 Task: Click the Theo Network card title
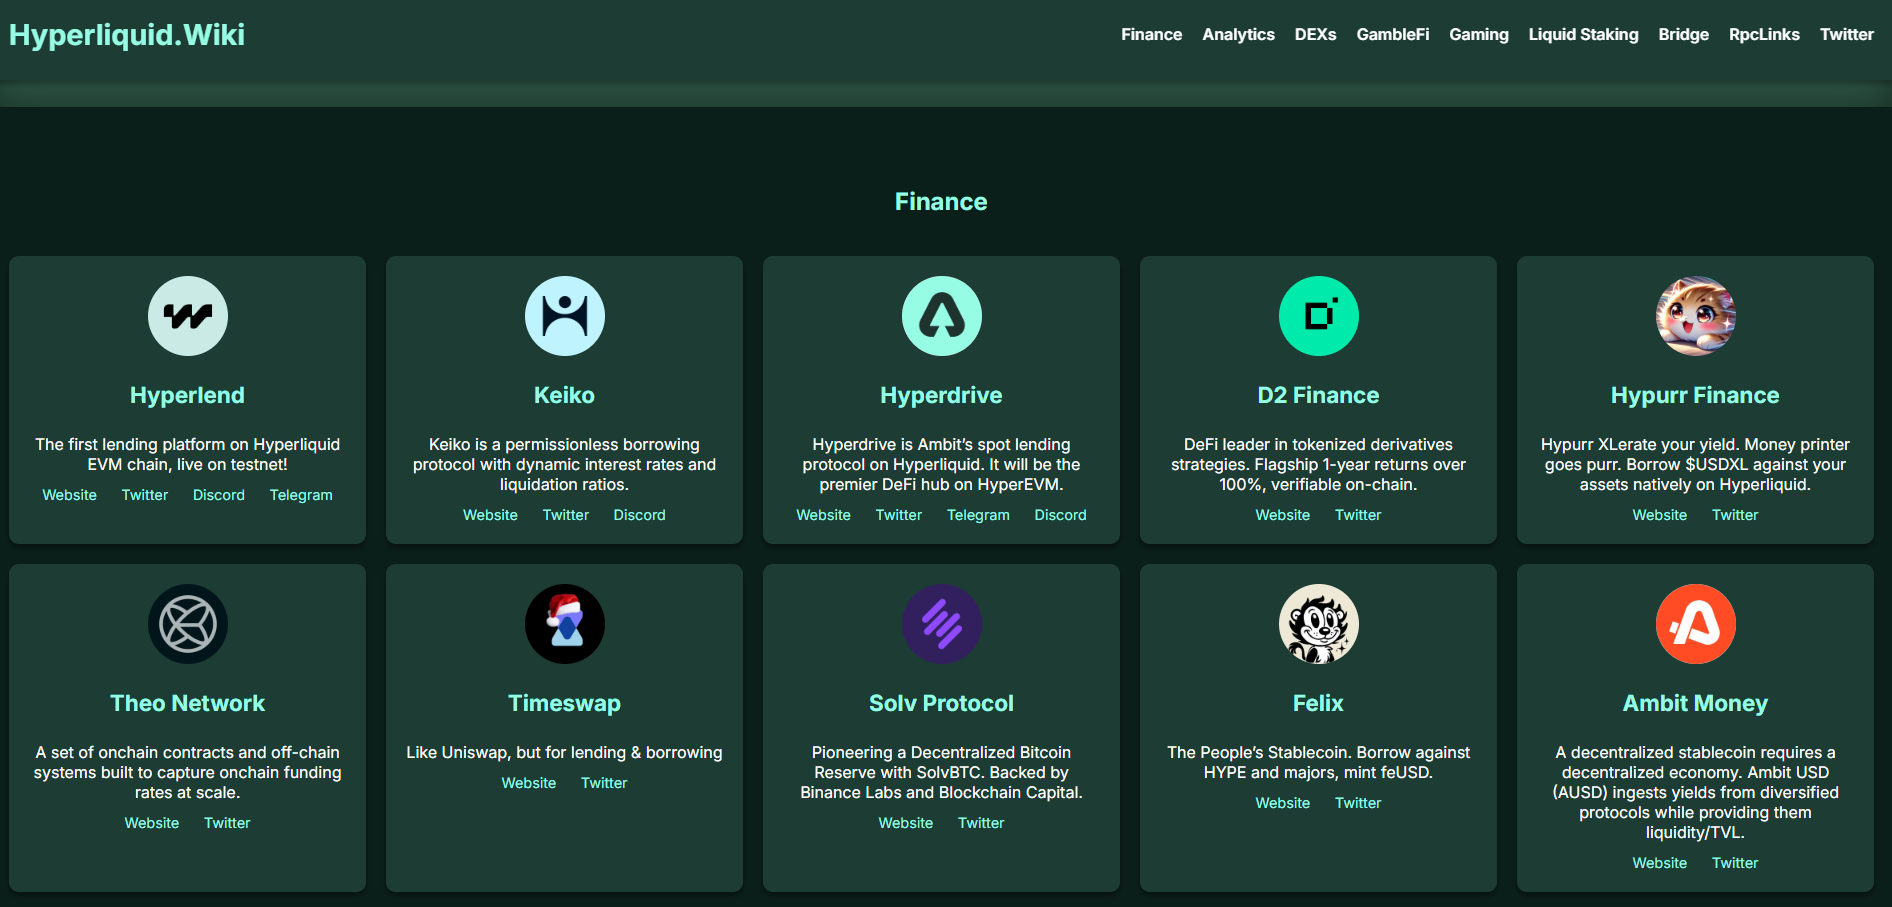(187, 703)
